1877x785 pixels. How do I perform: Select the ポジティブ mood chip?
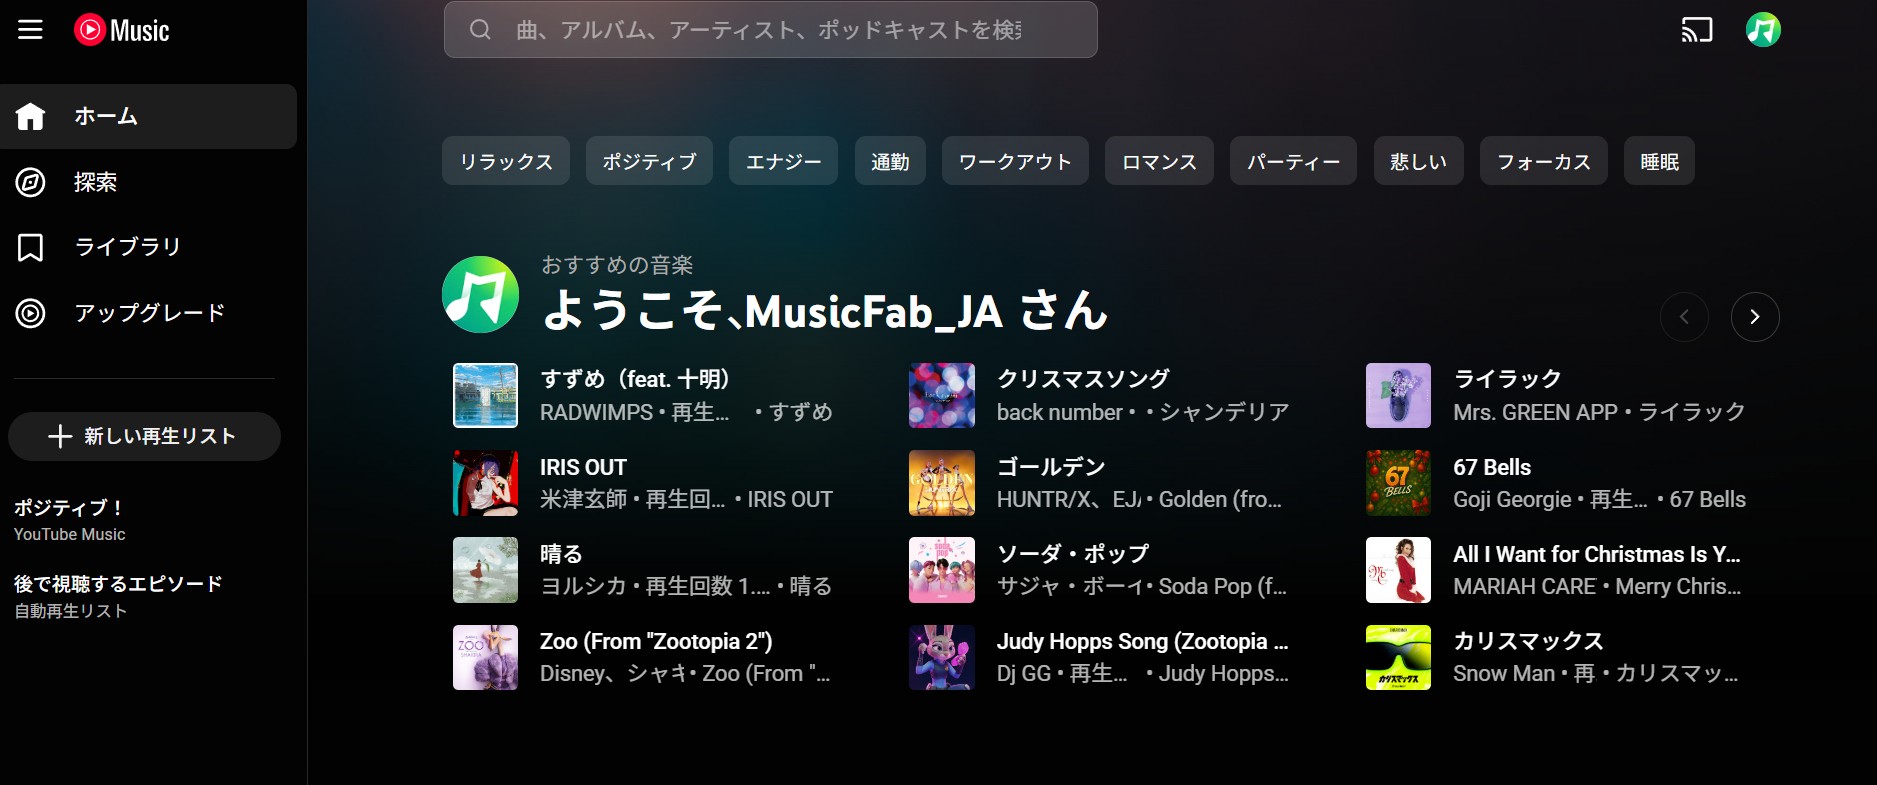(649, 161)
